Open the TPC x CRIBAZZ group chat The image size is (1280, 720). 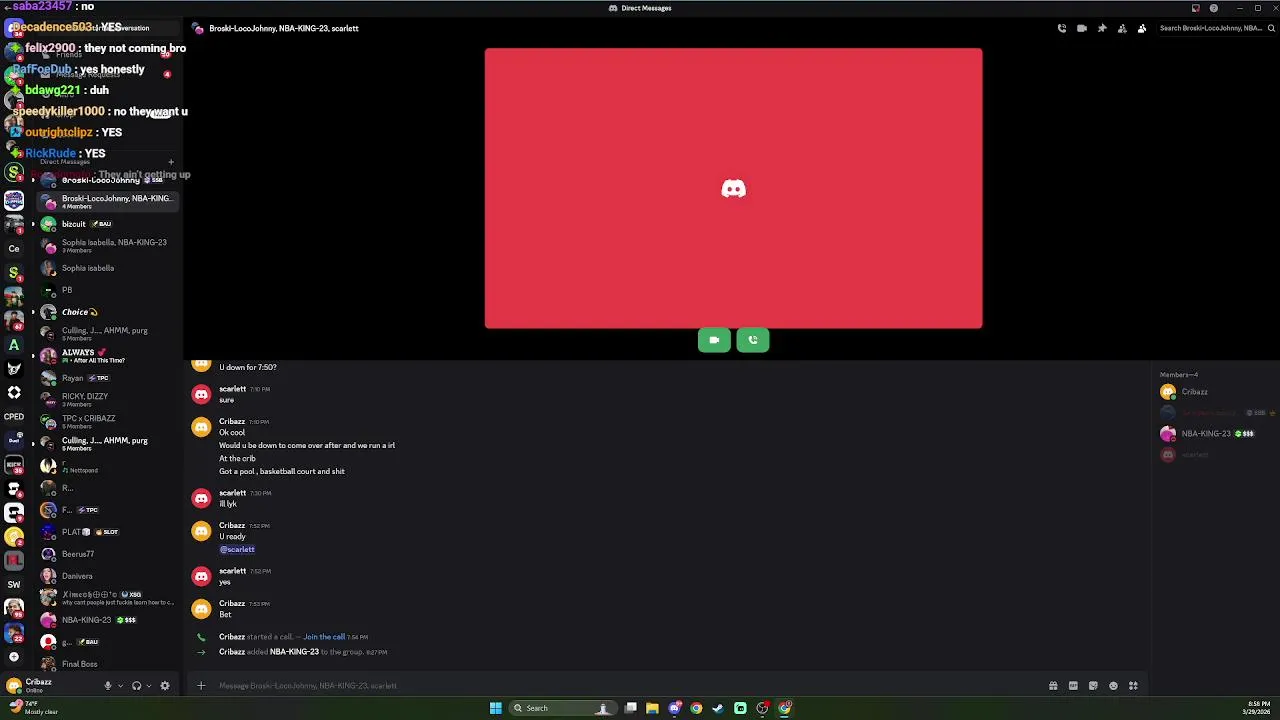(x=108, y=422)
